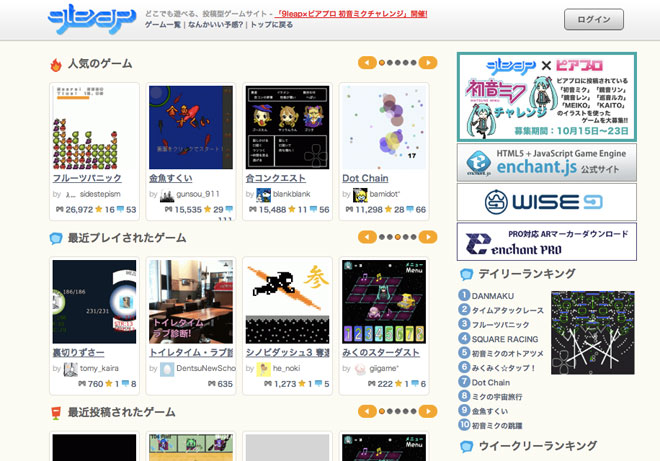Click 初音ミクのオトアツメ in daily ranking
The image size is (660, 461).
coord(507,354)
